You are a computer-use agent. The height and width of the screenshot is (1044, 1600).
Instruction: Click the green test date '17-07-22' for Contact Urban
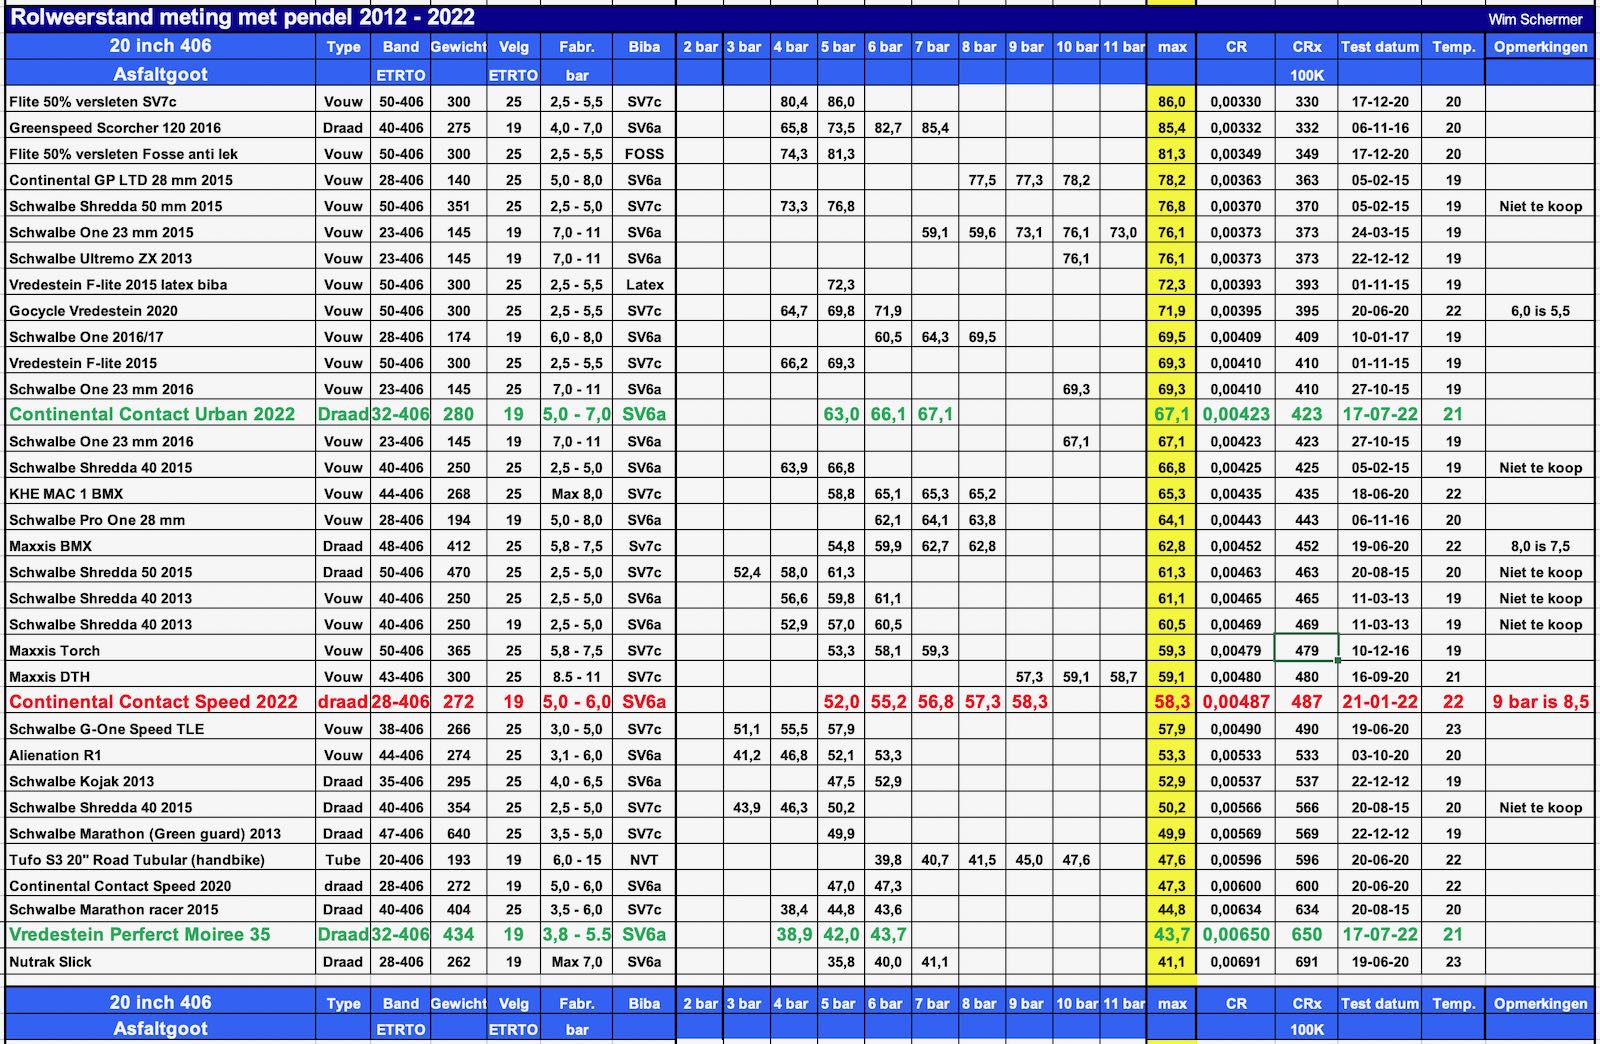pos(1380,414)
